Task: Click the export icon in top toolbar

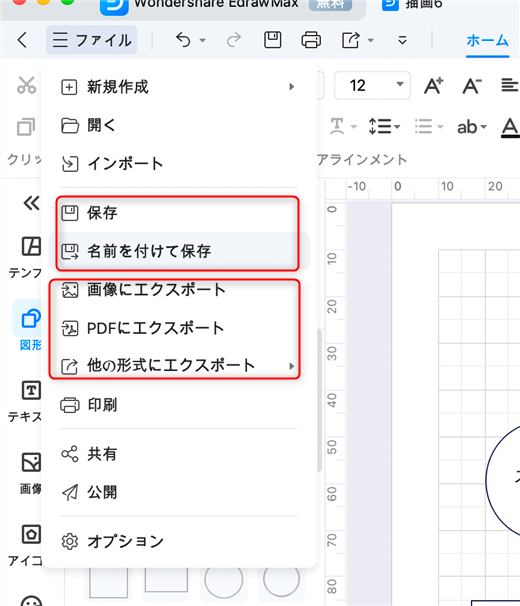Action: pyautogui.click(x=351, y=40)
